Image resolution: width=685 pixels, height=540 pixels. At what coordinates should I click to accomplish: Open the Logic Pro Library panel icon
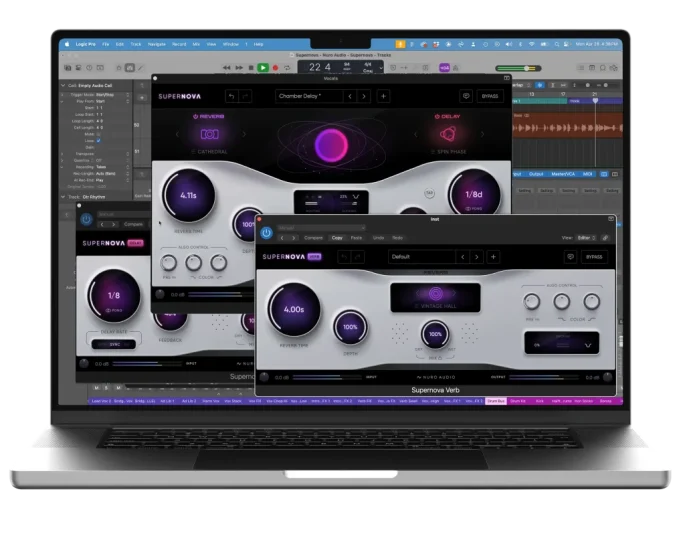68,68
